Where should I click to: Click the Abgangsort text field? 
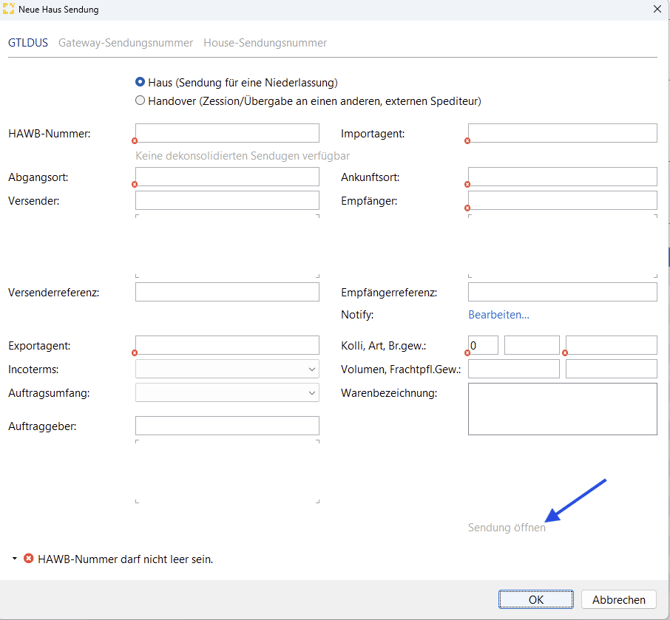(x=227, y=177)
